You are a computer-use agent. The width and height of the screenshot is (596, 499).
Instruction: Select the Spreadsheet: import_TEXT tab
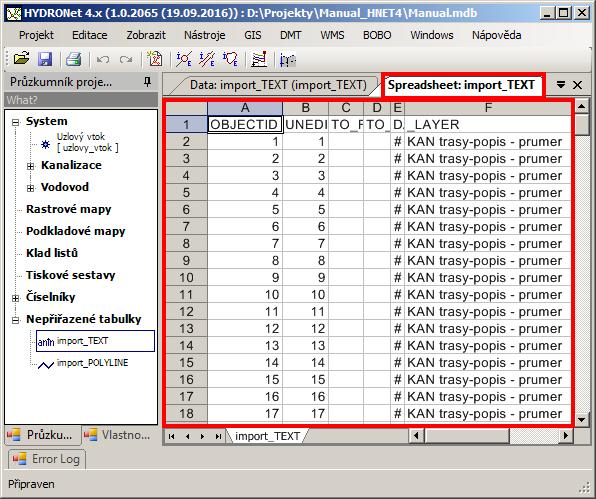461,84
